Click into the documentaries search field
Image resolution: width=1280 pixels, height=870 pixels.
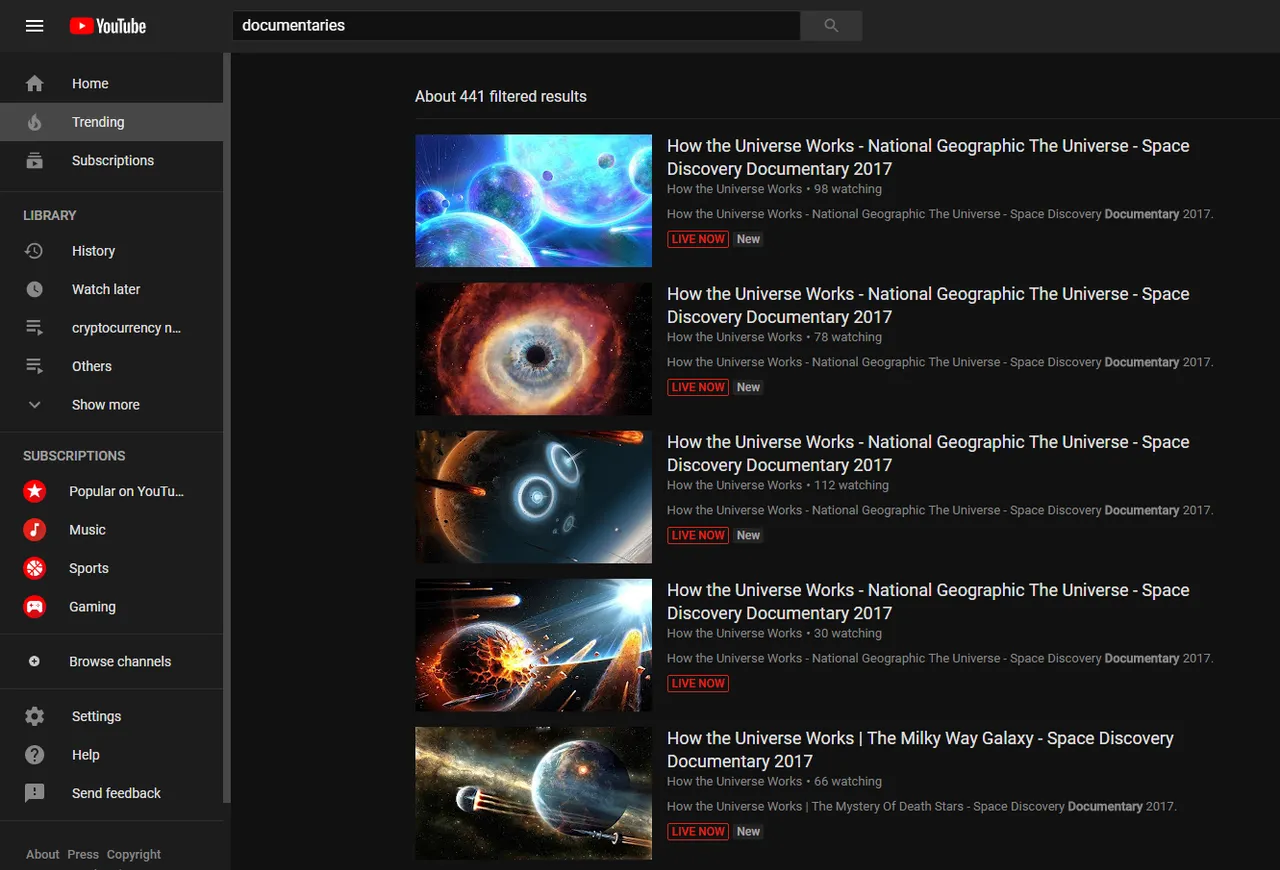pyautogui.click(x=516, y=26)
